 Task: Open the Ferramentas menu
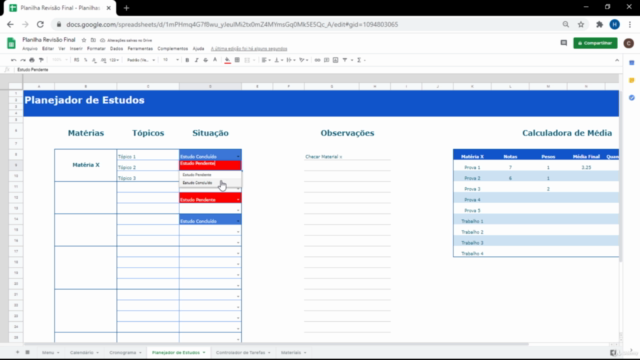pyautogui.click(x=140, y=49)
